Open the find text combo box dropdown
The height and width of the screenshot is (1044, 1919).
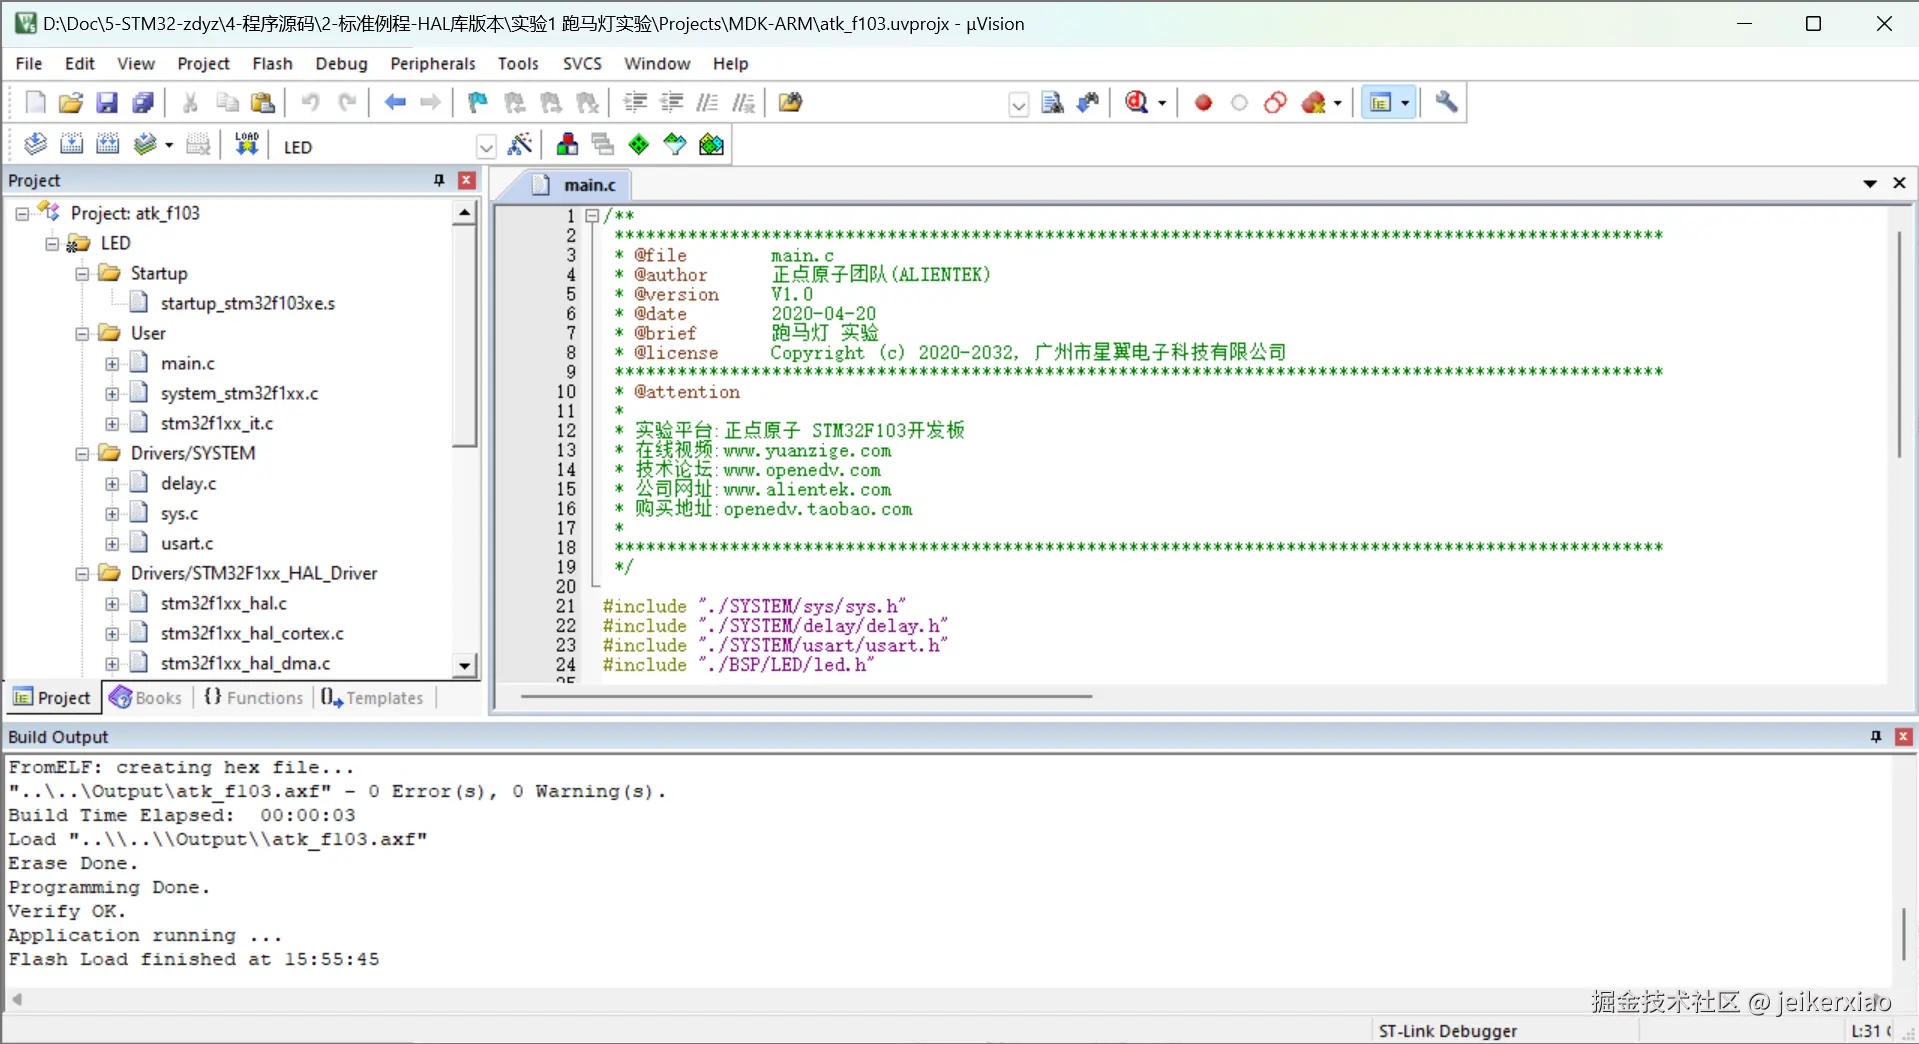pyautogui.click(x=1018, y=104)
